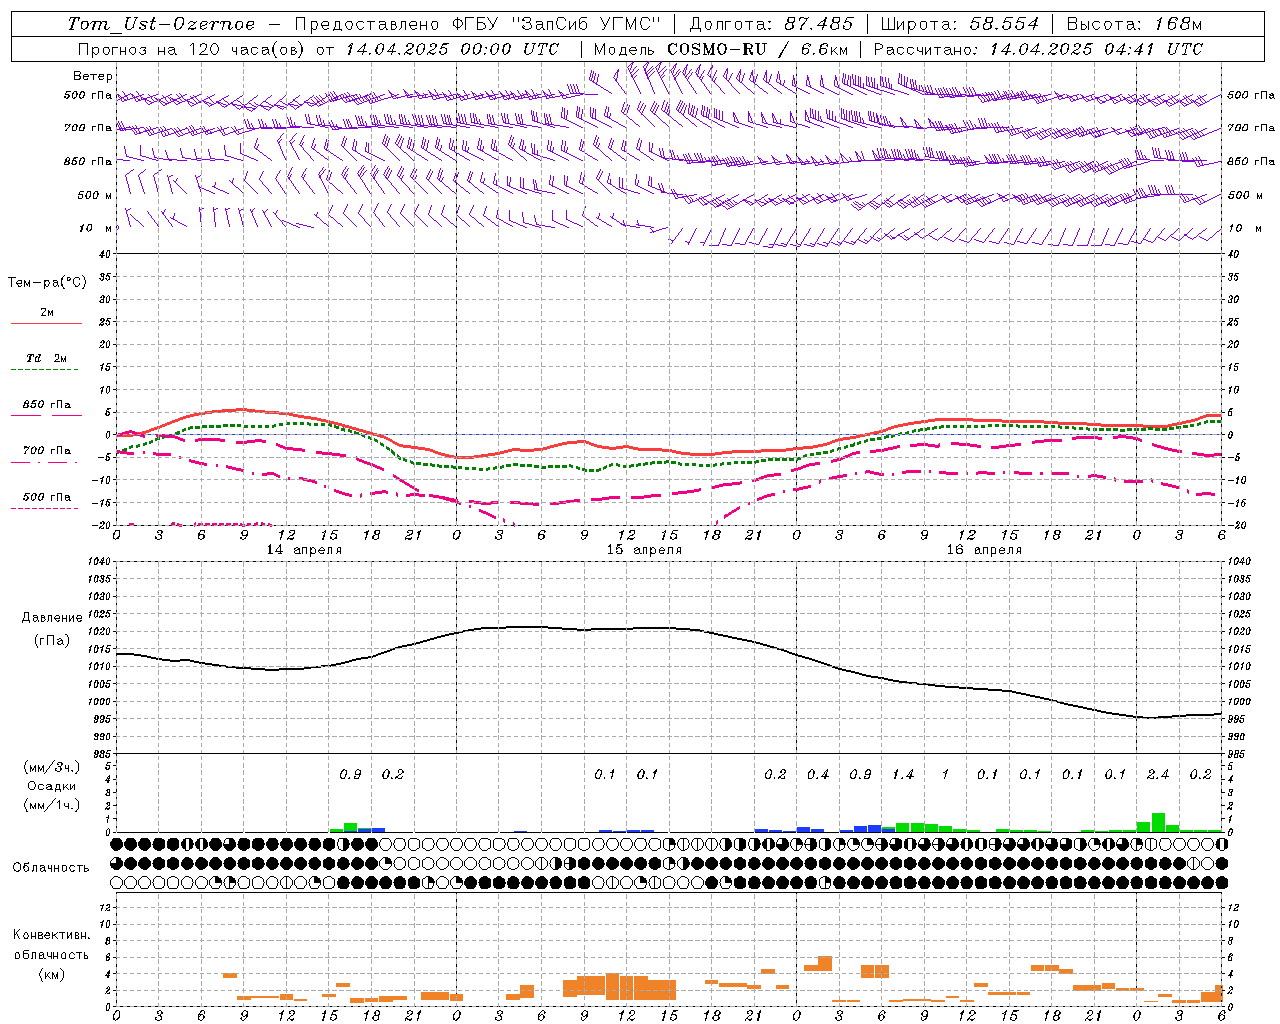Click the precipitation value "1.4"
This screenshot has height=1024, width=1280.
tap(903, 775)
